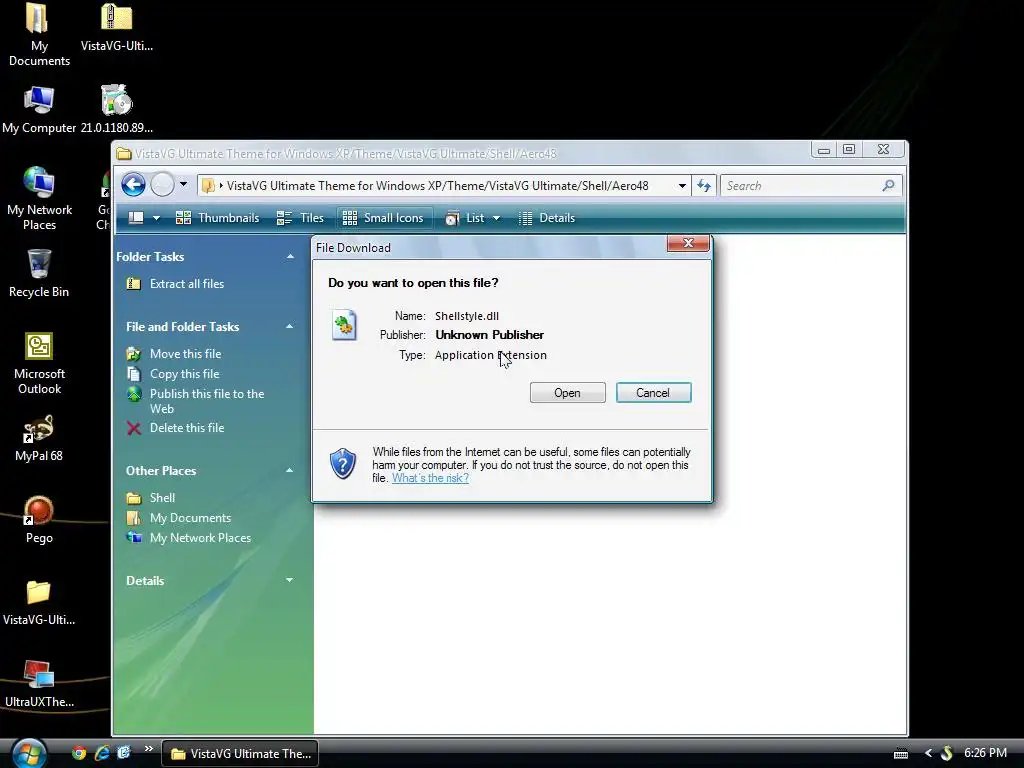Select MyPal 68 desktop icon
This screenshot has width=1024, height=768.
point(39,438)
